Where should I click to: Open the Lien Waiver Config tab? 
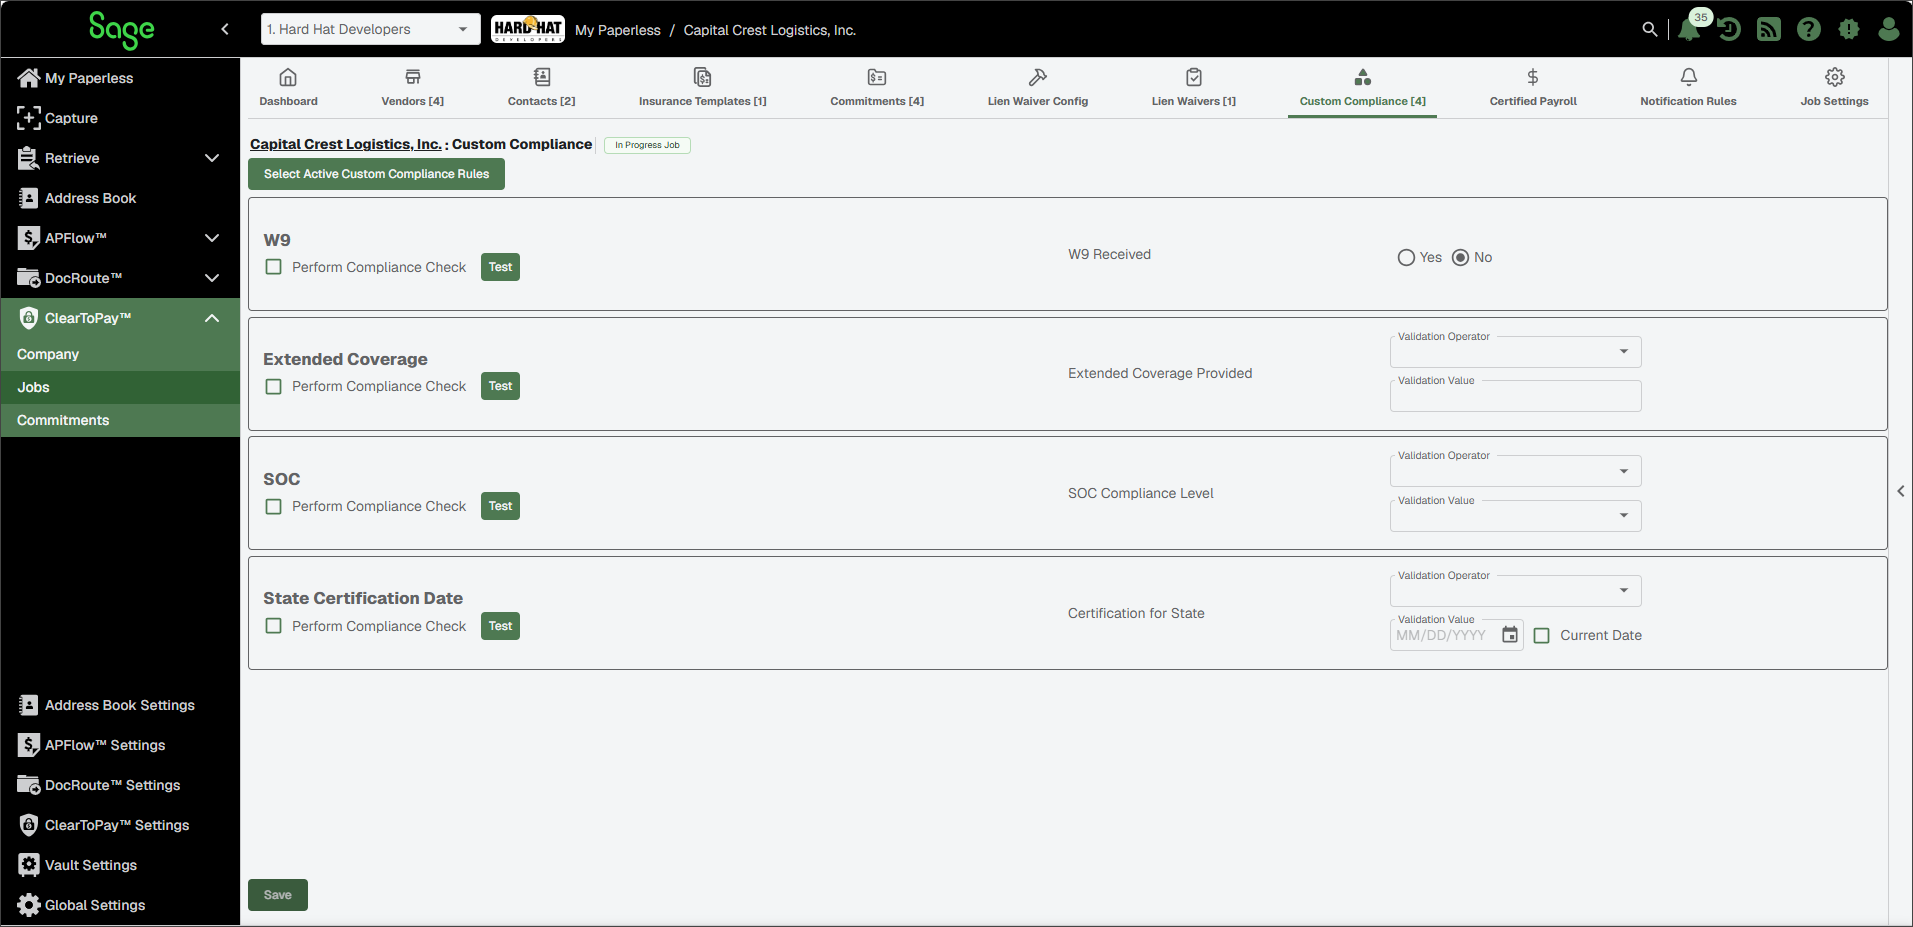point(1038,88)
